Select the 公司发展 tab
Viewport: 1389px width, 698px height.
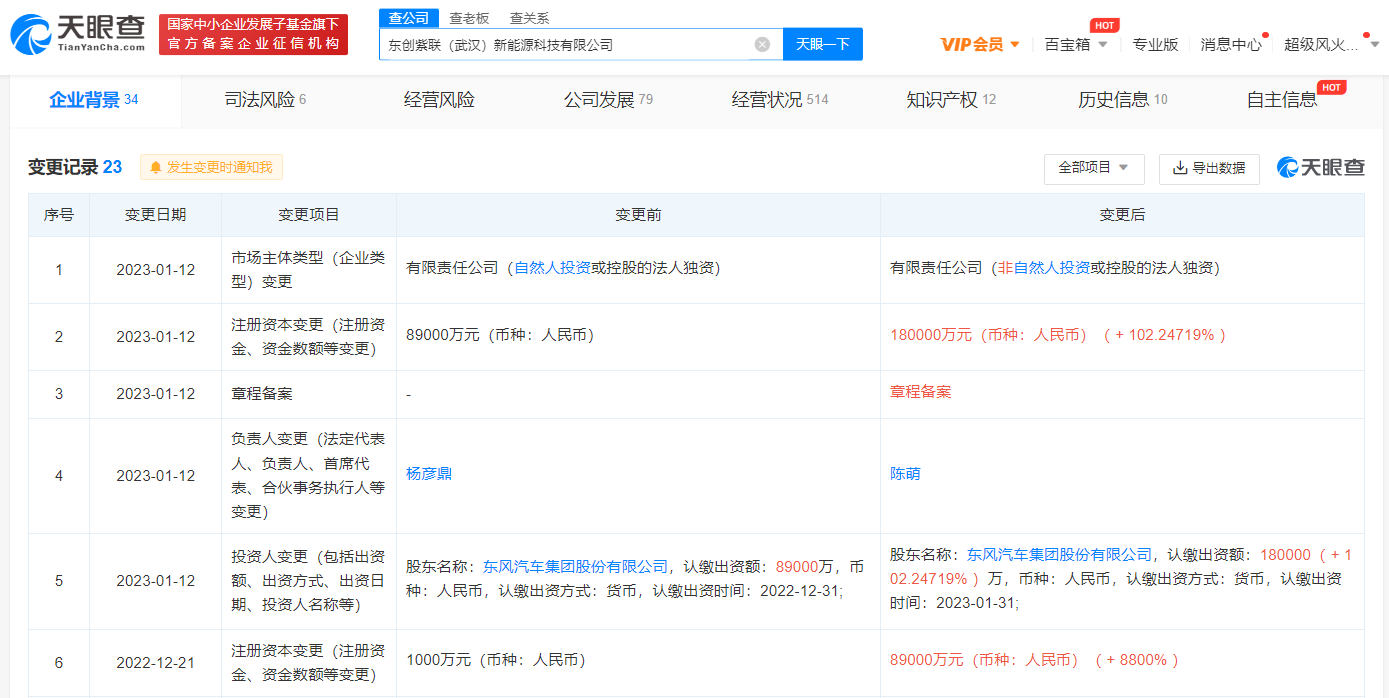(608, 100)
